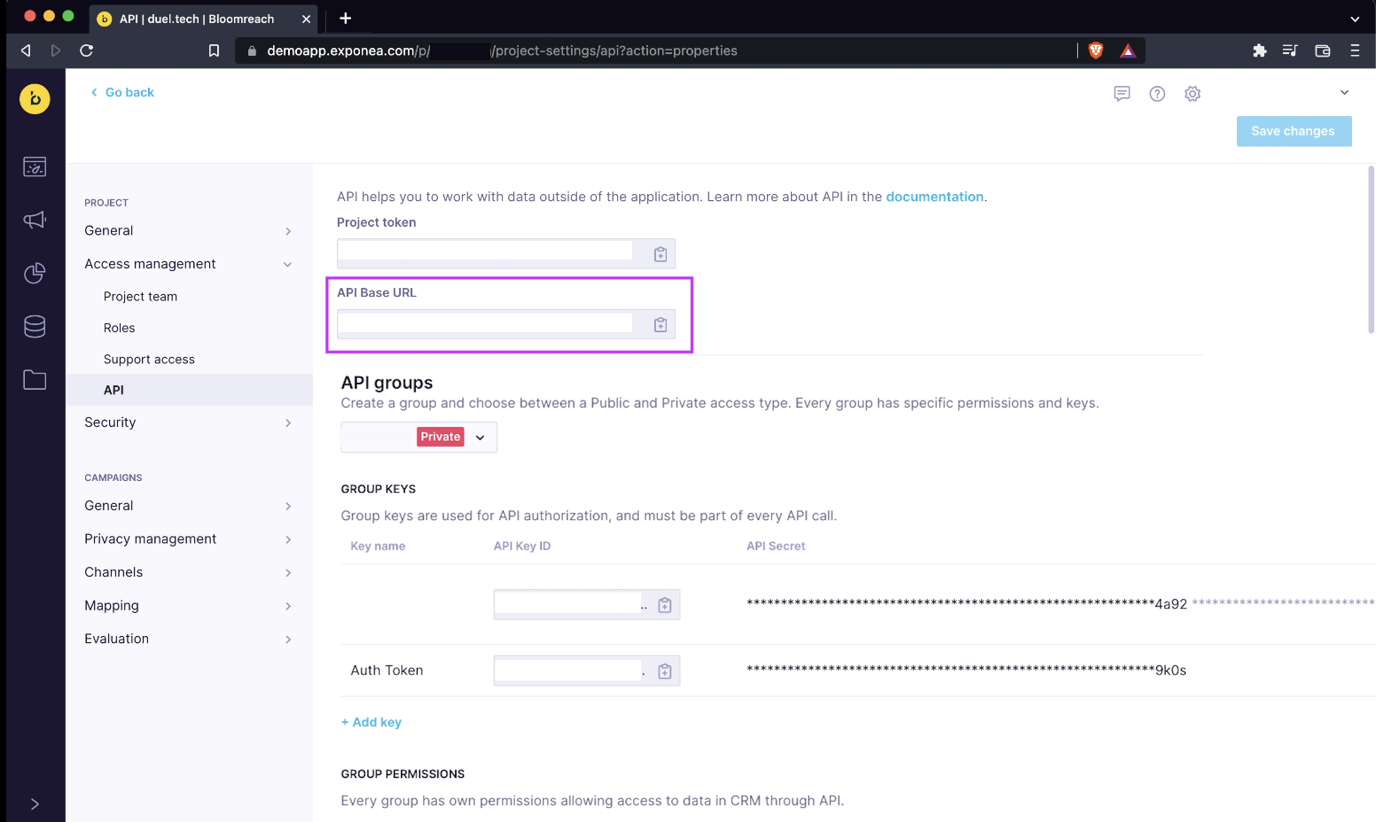Screen dimensions: 1376x822
Task: Open the API group Private dropdown
Action: click(480, 437)
